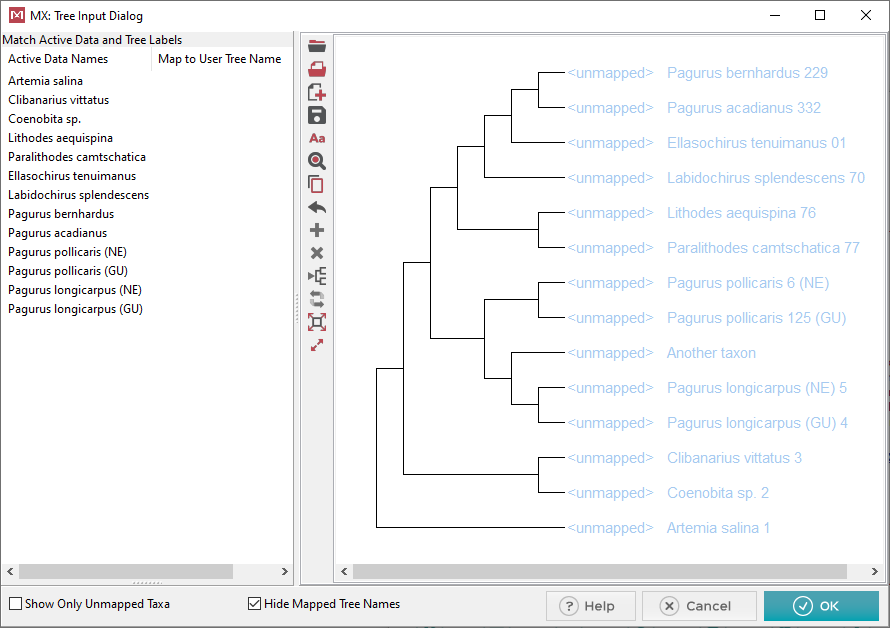Click the undo arrow icon
The image size is (890, 628).
pos(317,208)
